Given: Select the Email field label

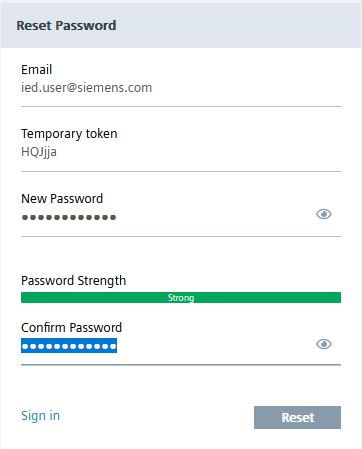Looking at the screenshot, I should [x=36, y=70].
